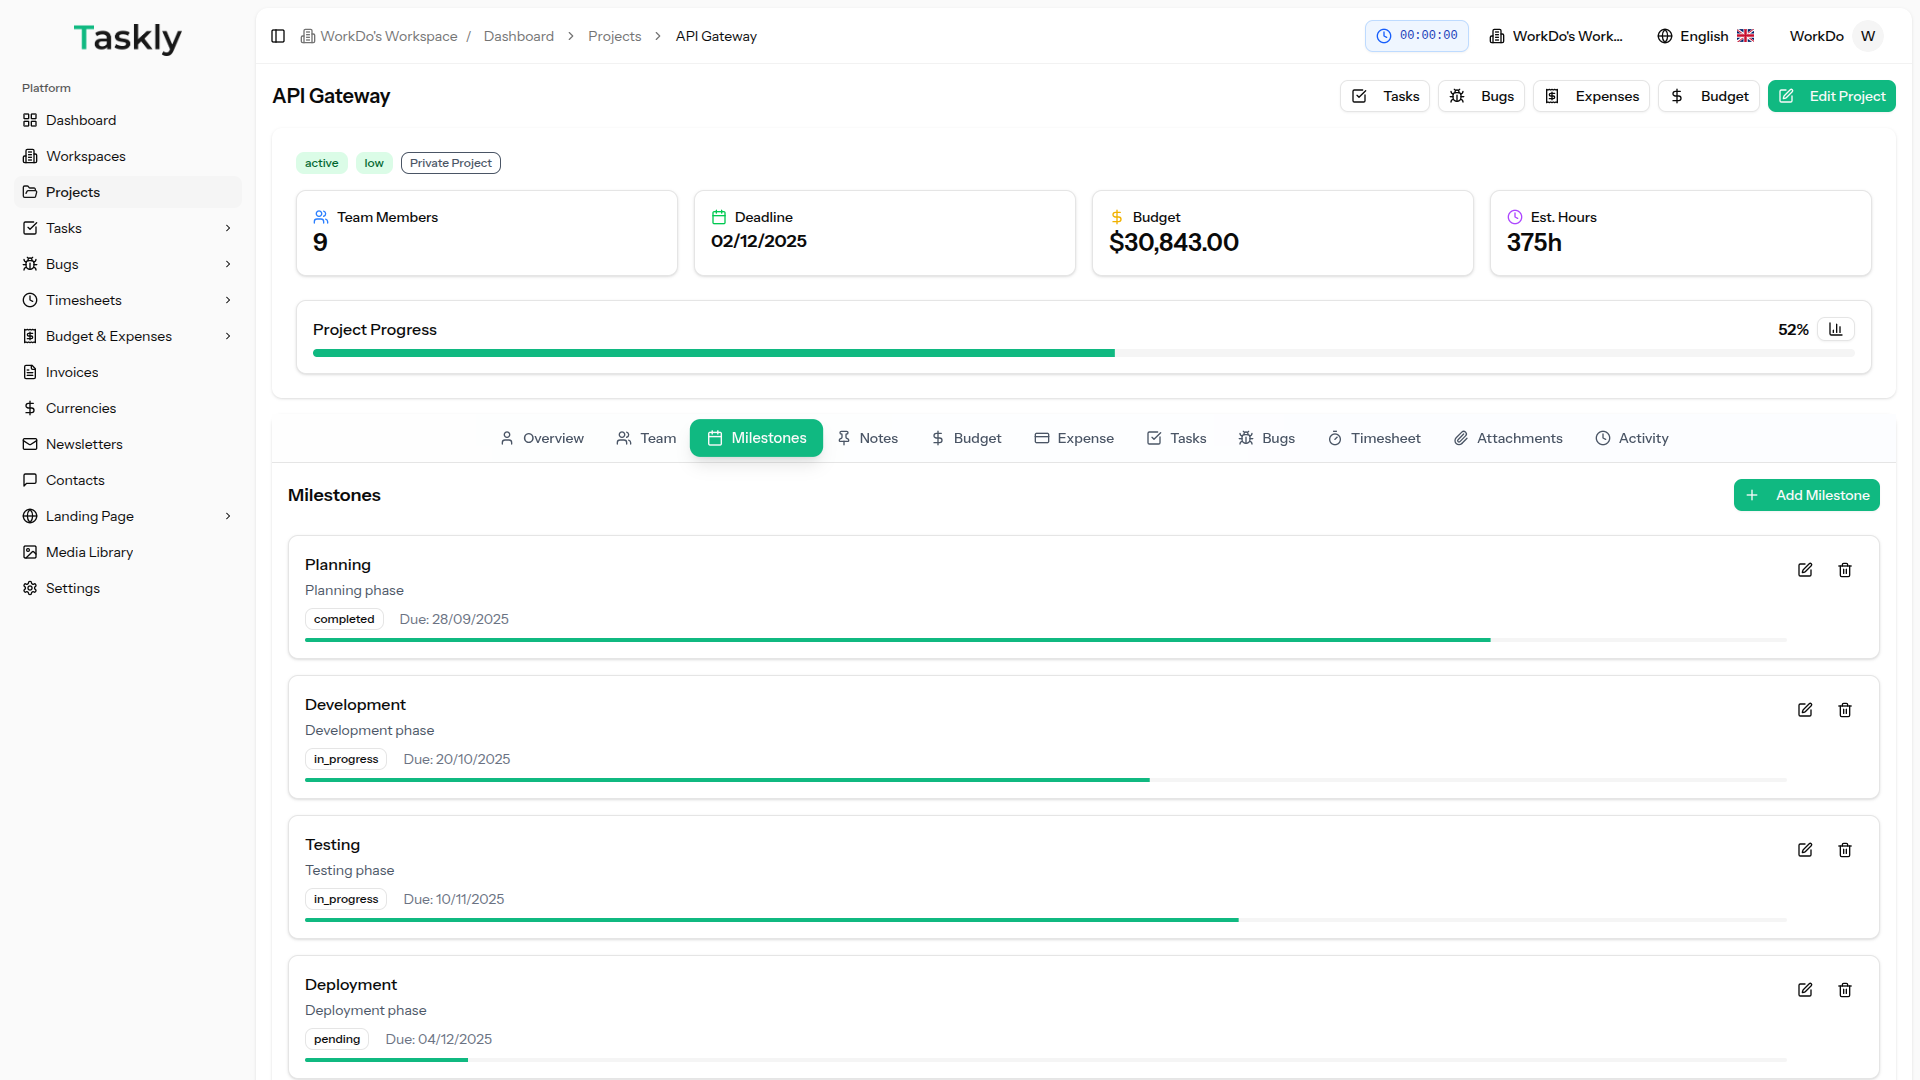
Task: Toggle the sidebar collapse icon
Action: pos(277,36)
